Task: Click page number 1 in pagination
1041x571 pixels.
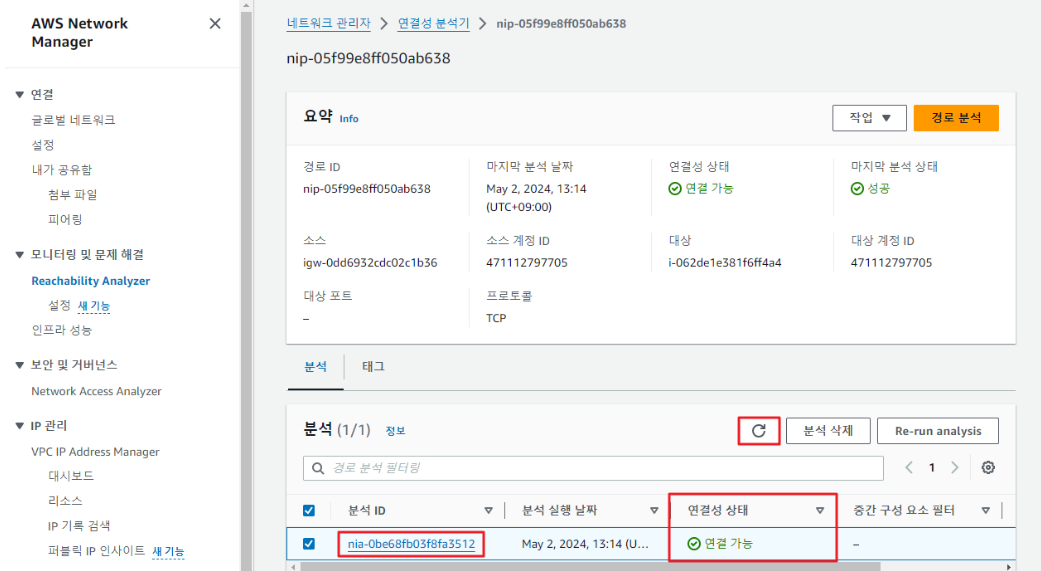Action: pos(931,467)
